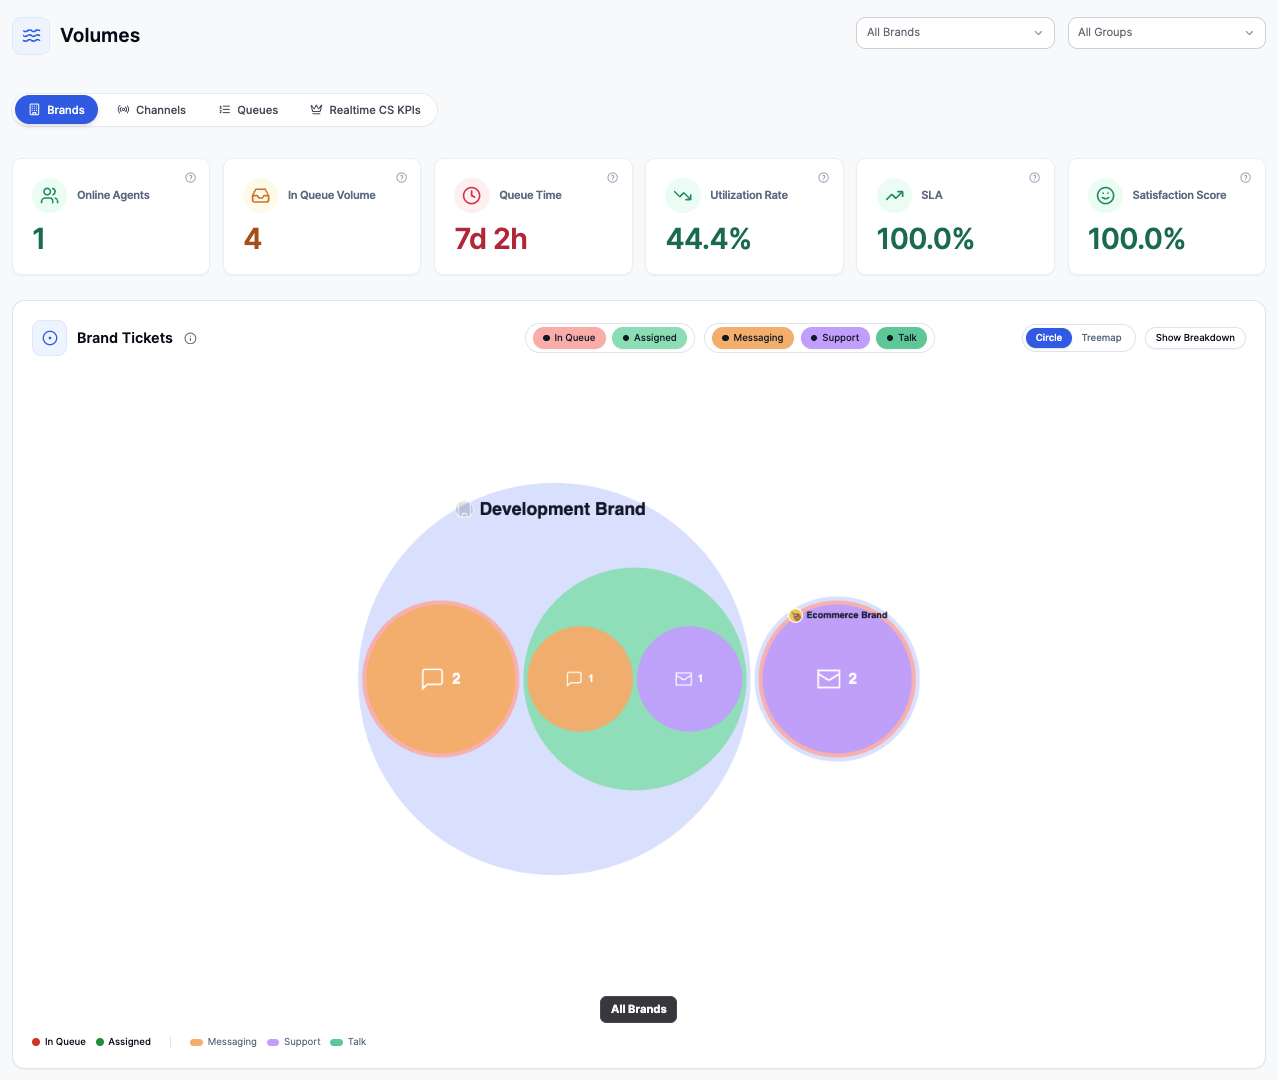Image resolution: width=1278 pixels, height=1080 pixels.
Task: Click the Ecommerce Brand label
Action: tap(847, 615)
